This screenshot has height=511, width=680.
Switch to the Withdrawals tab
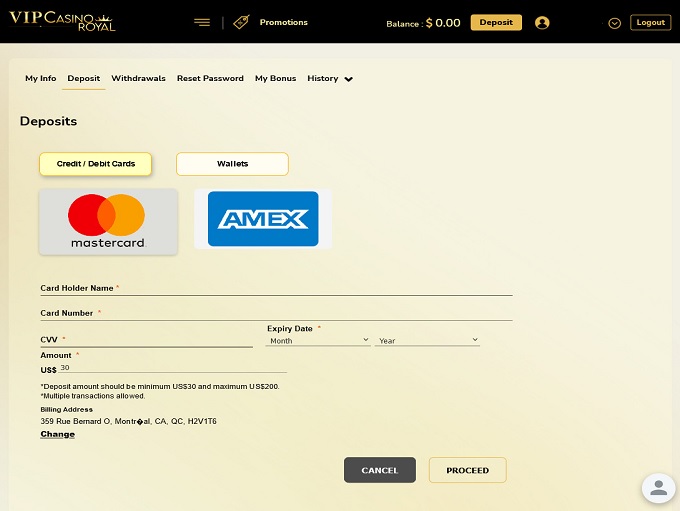pyautogui.click(x=138, y=79)
